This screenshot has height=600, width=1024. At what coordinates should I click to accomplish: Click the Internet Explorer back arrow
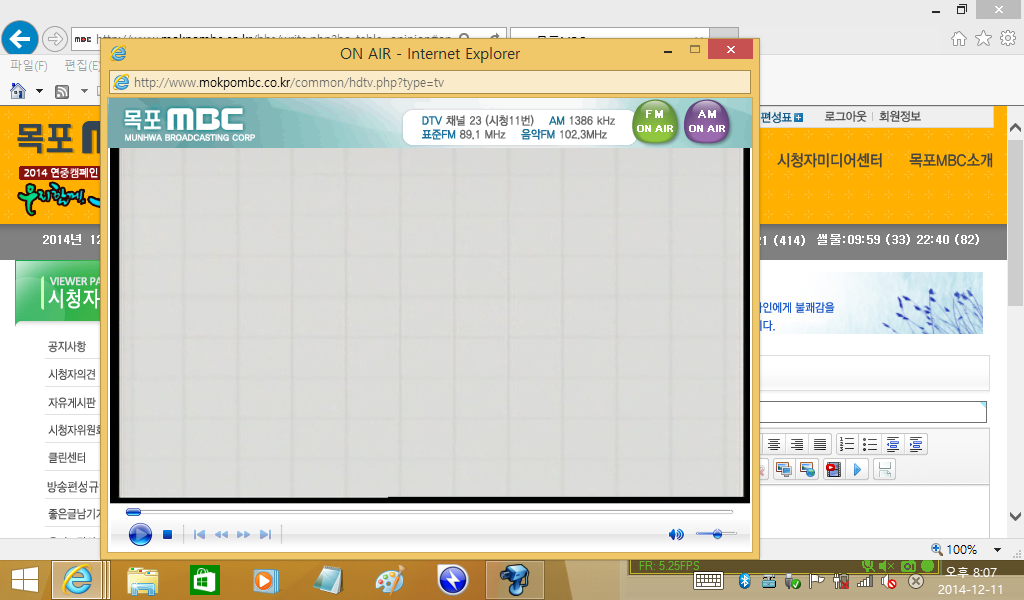pyautogui.click(x=20, y=39)
